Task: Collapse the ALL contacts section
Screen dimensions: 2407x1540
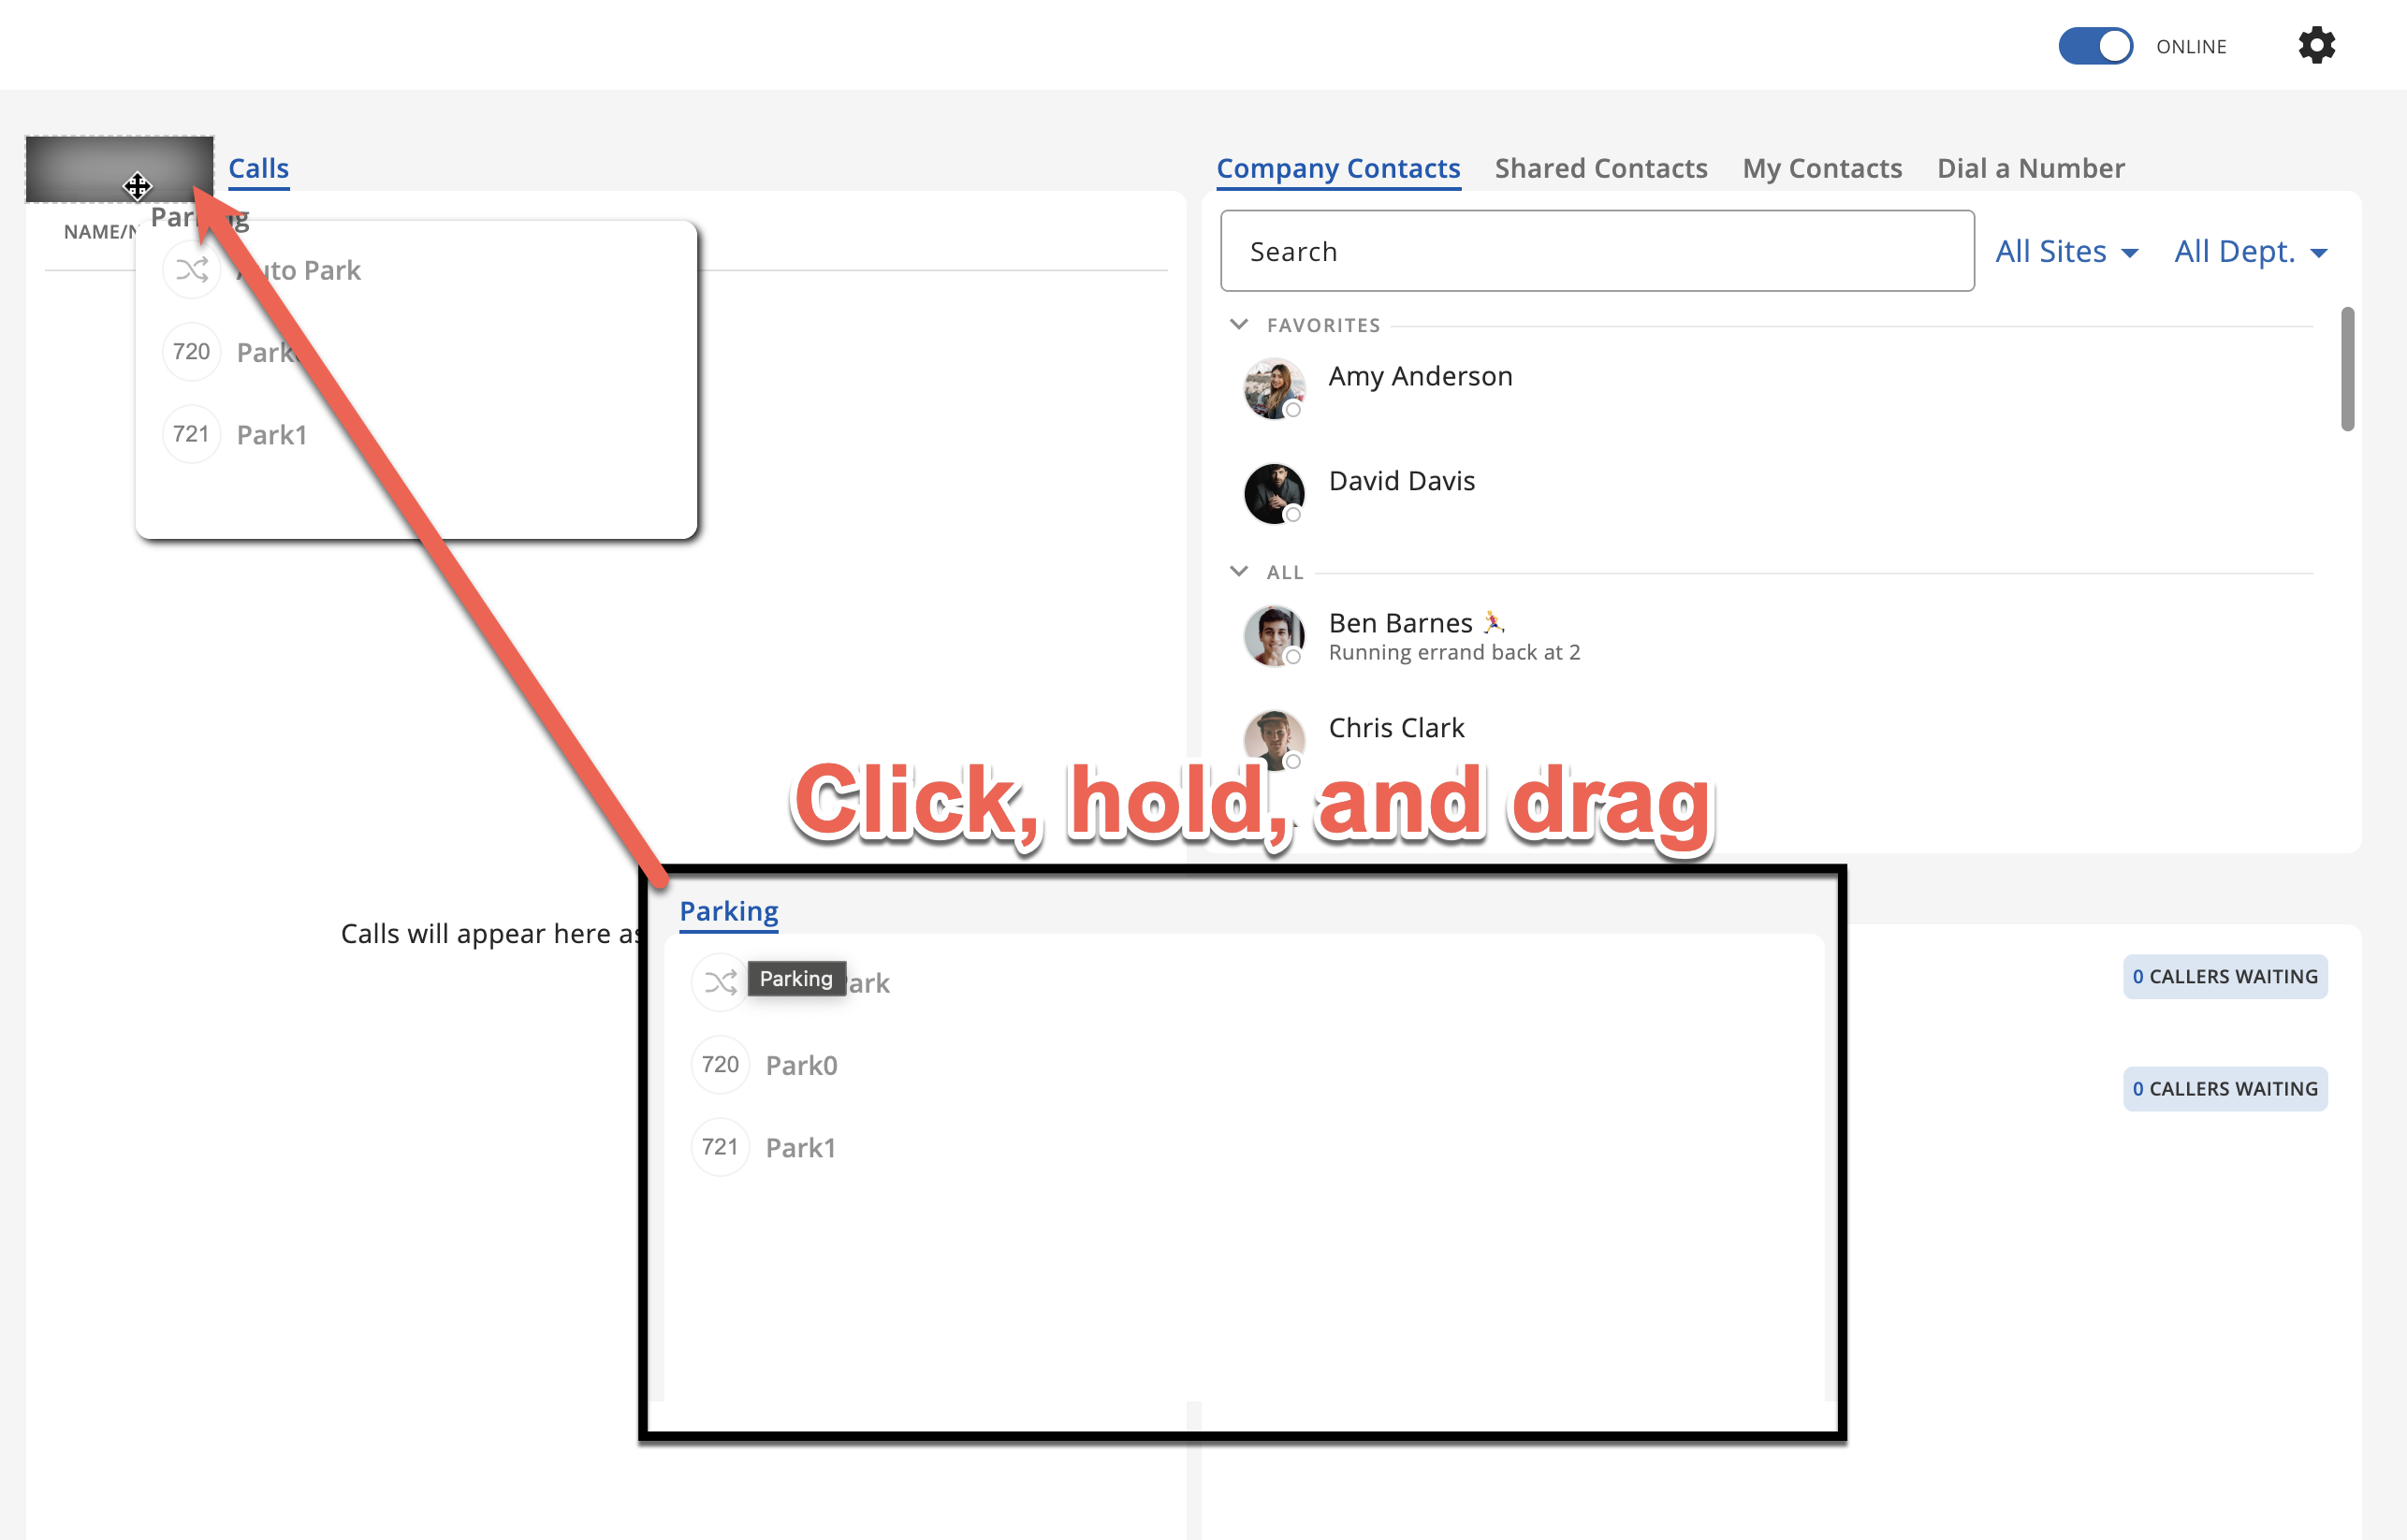Action: tap(1238, 571)
